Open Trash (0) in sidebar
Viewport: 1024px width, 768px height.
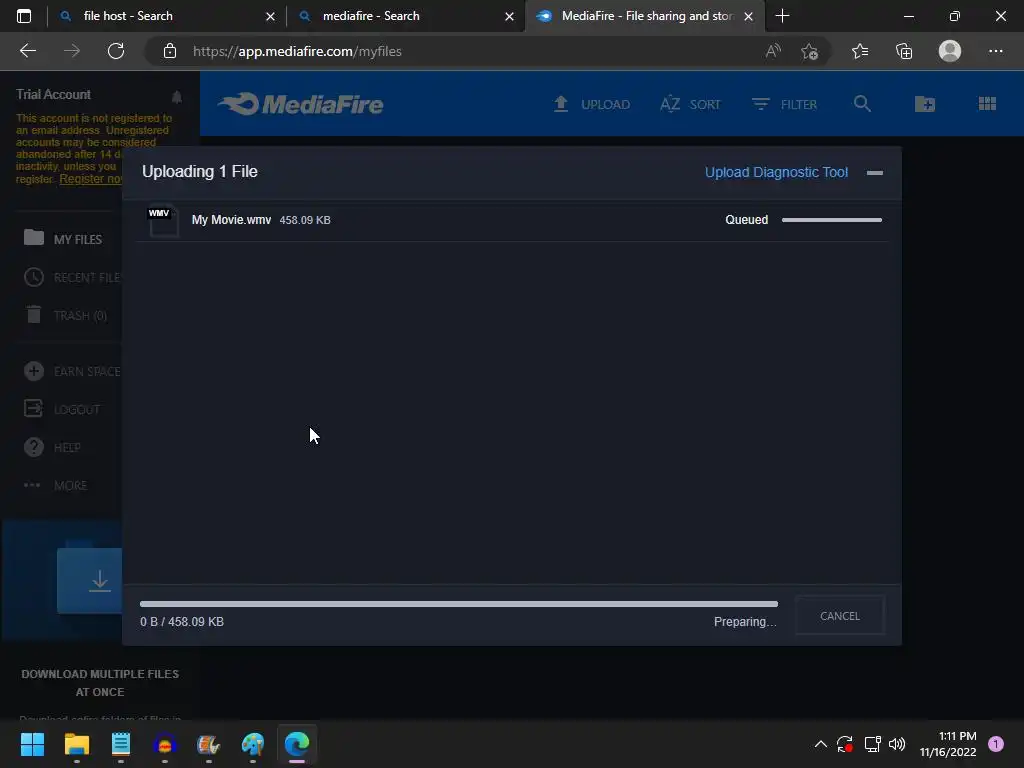tap(65, 315)
